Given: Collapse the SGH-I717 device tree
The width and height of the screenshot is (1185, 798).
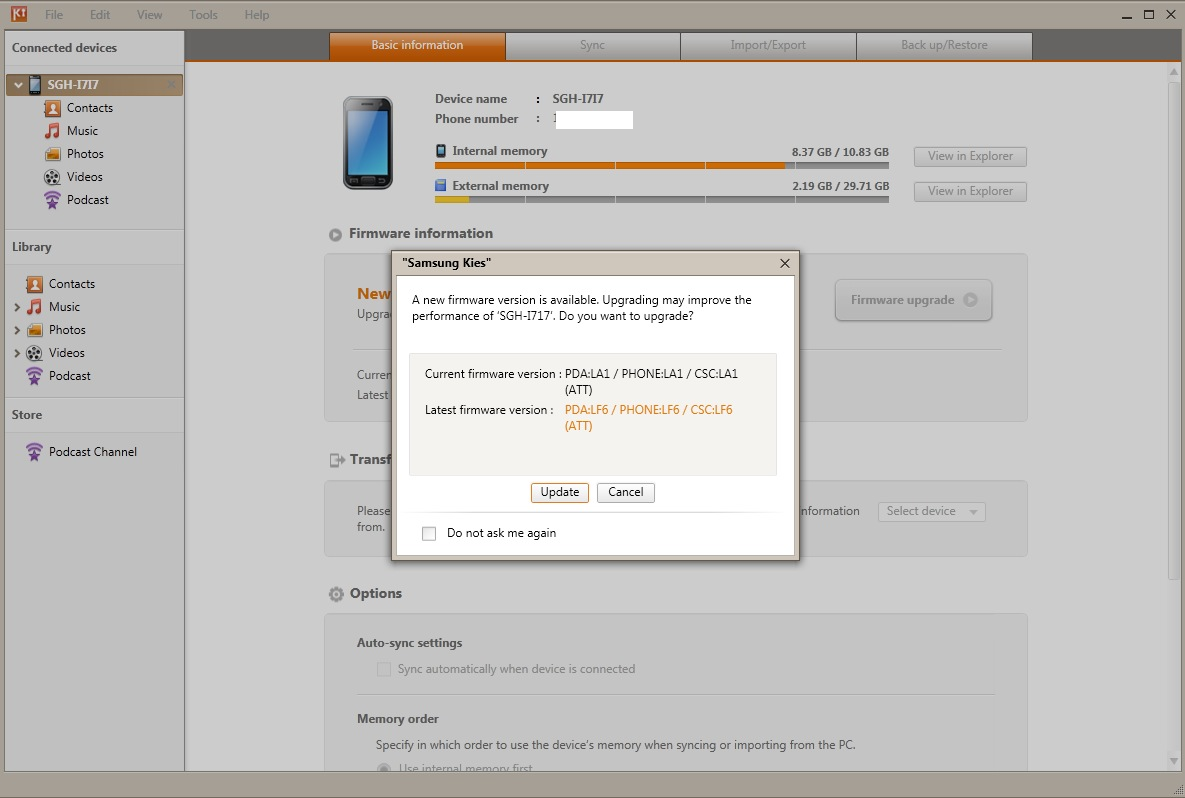Looking at the screenshot, I should pyautogui.click(x=18, y=85).
